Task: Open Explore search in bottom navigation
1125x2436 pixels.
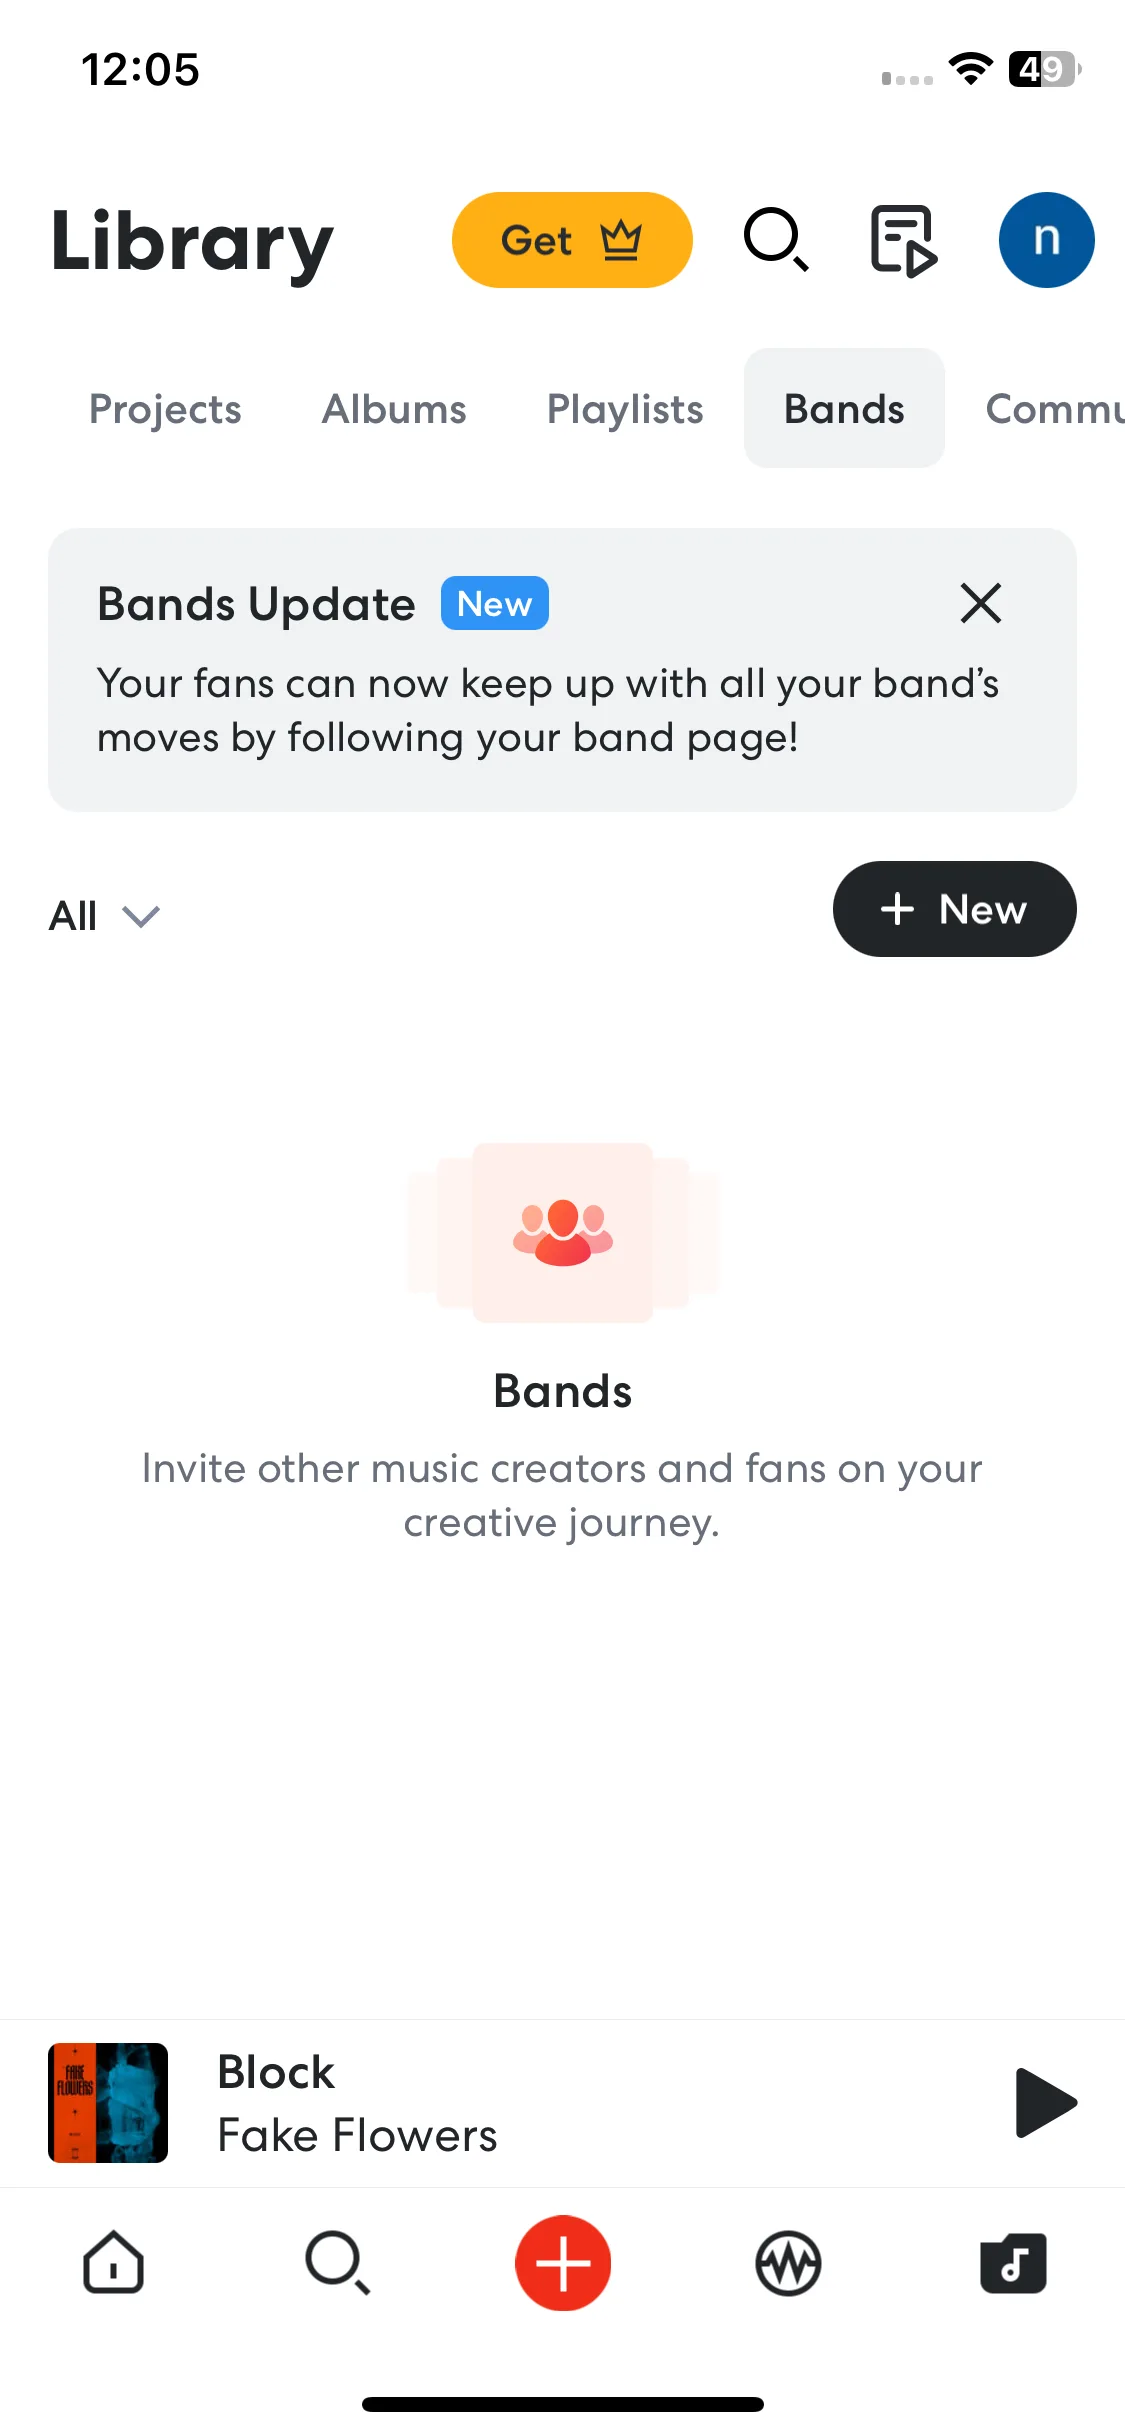Action: click(x=338, y=2262)
